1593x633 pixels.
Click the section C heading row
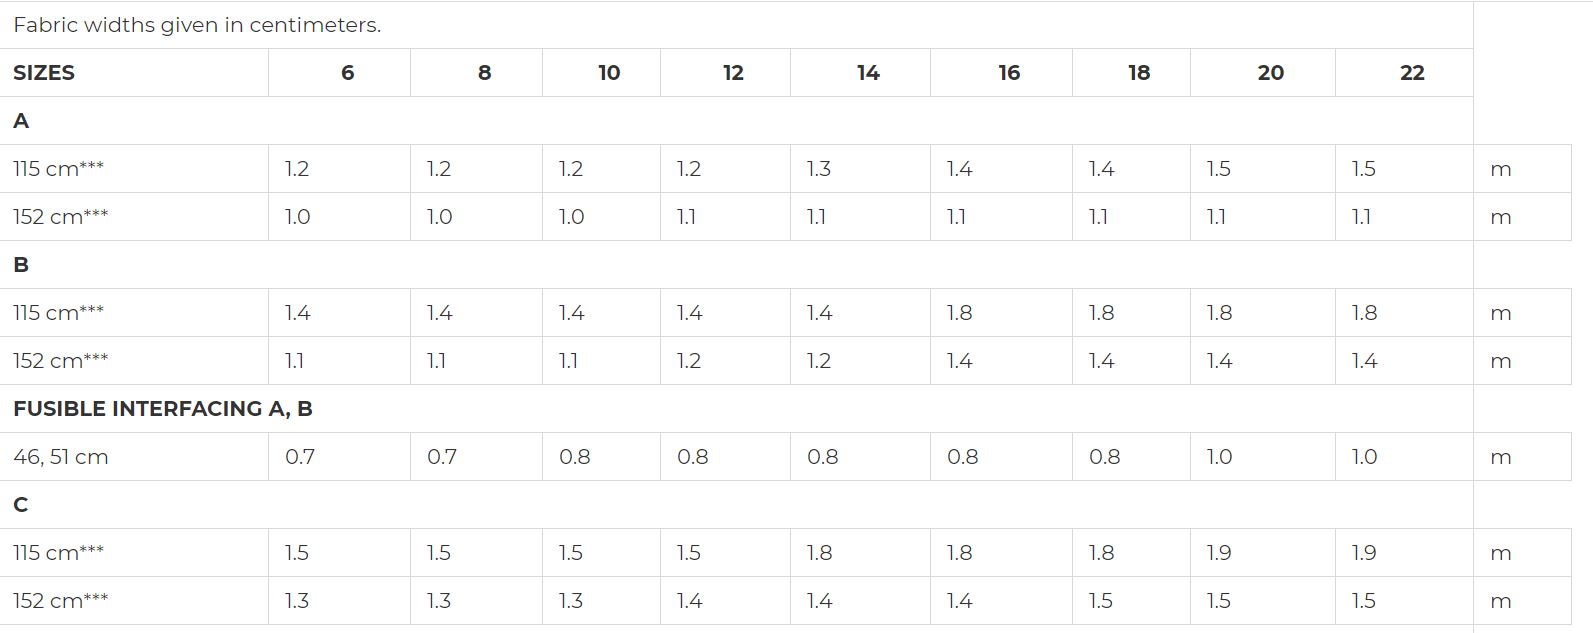(x=736, y=505)
